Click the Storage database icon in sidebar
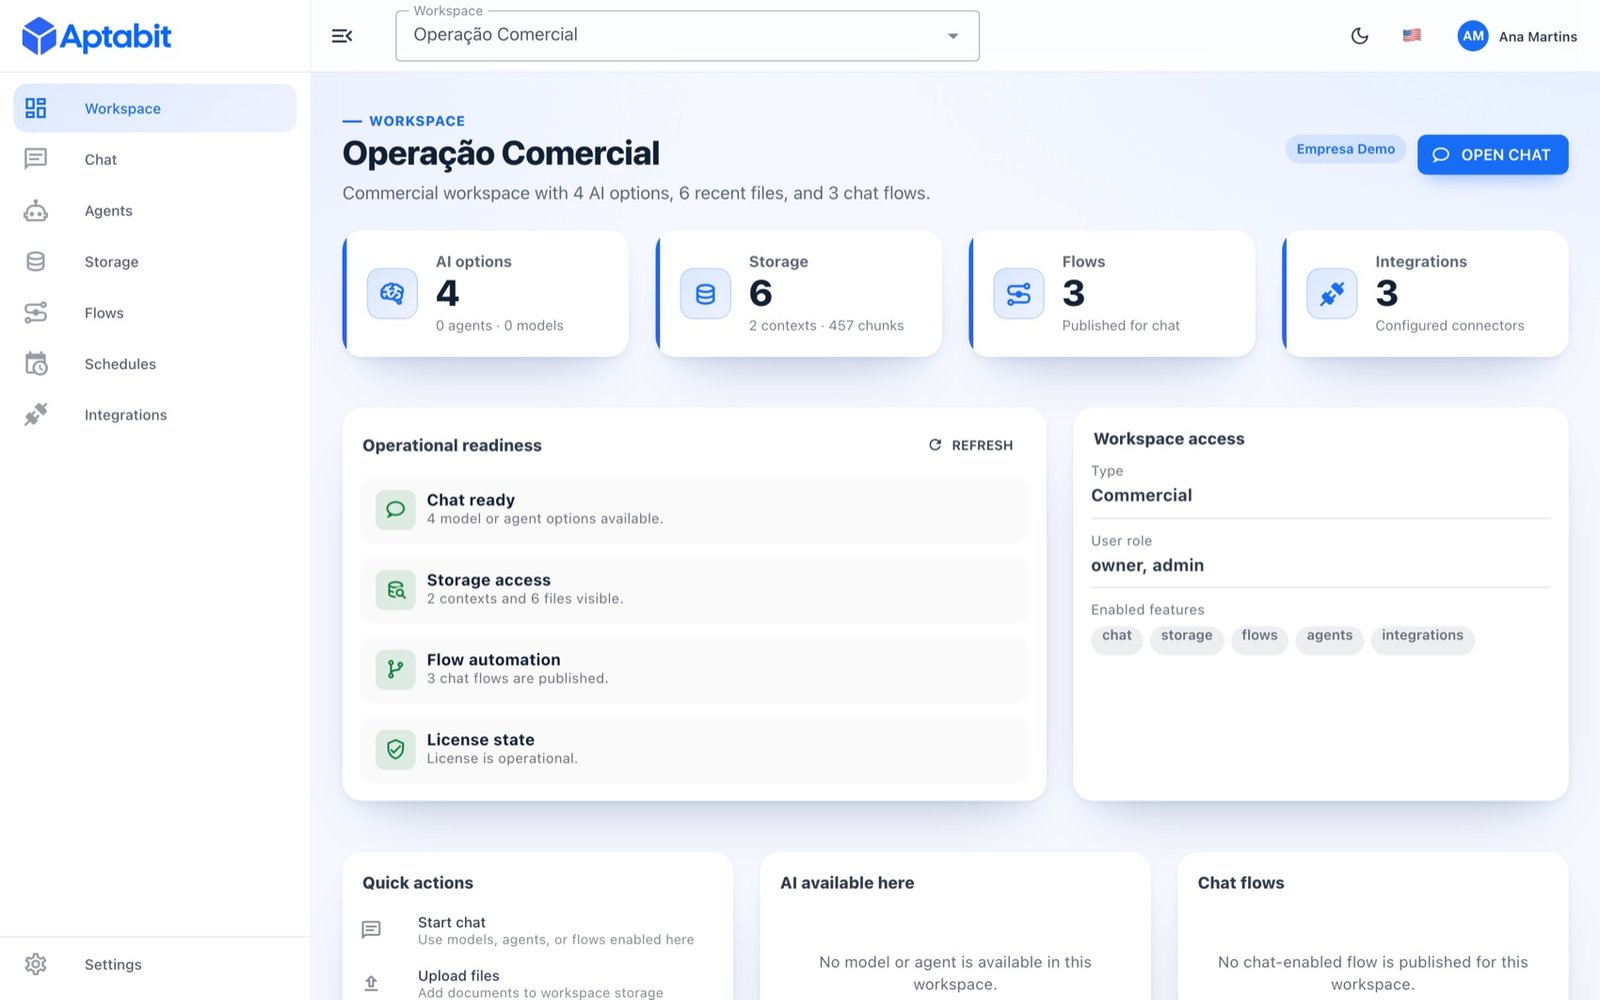 pos(36,261)
